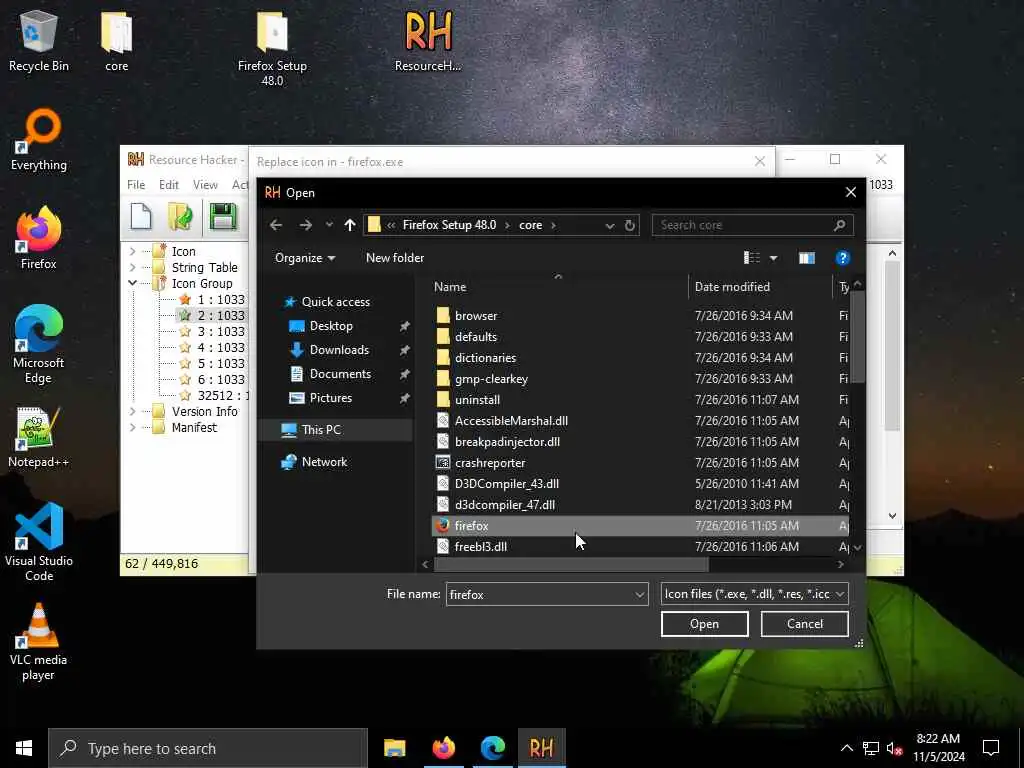Select the firefox application file

pyautogui.click(x=640, y=526)
